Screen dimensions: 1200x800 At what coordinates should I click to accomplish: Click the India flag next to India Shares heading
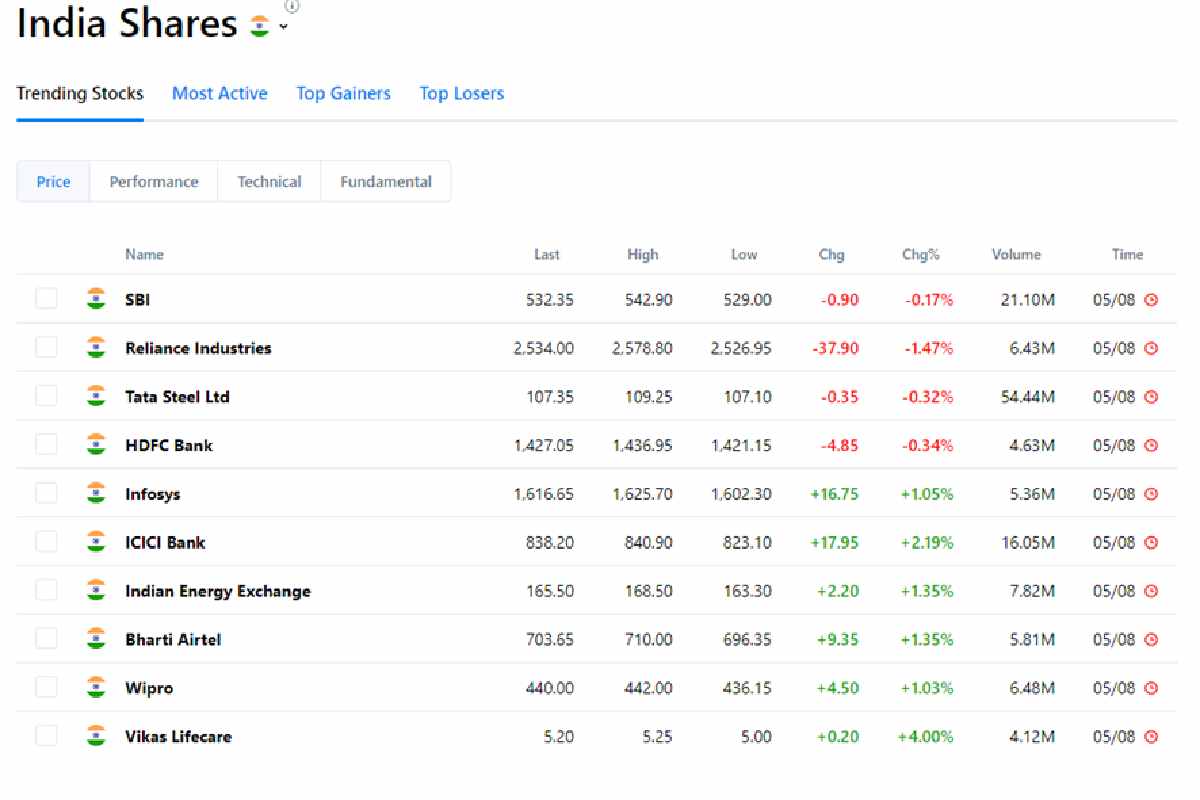pyautogui.click(x=260, y=26)
